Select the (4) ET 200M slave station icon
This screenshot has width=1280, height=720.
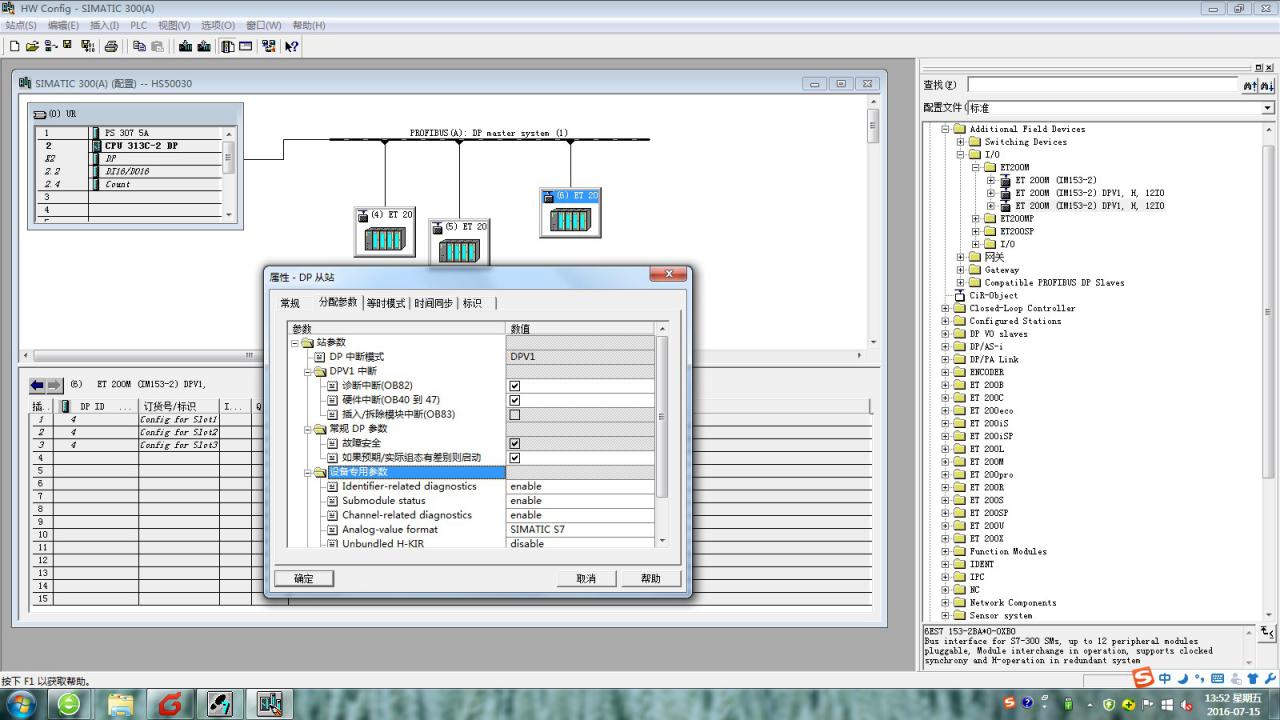click(385, 232)
